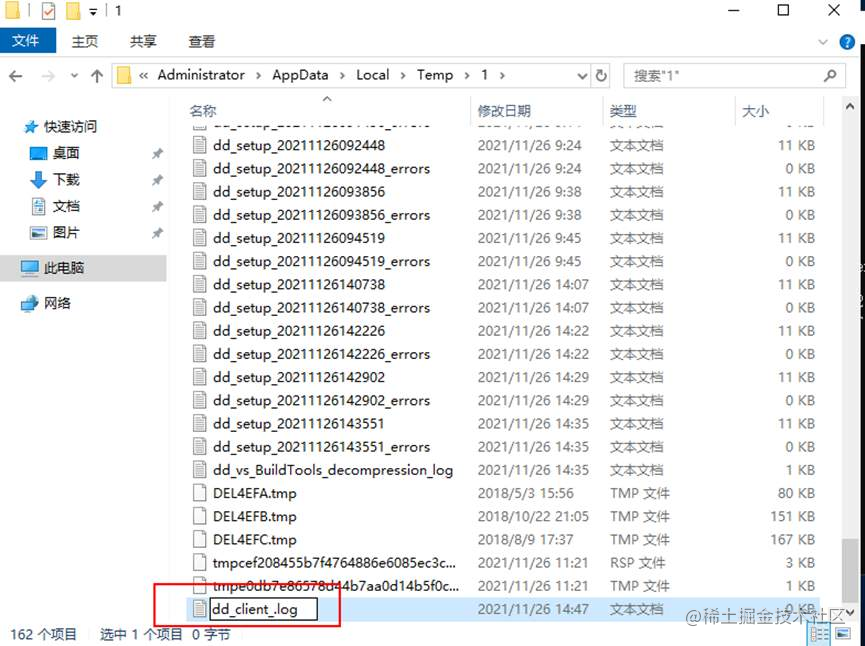Click the back navigation arrow
The image size is (865, 646).
pos(16,75)
